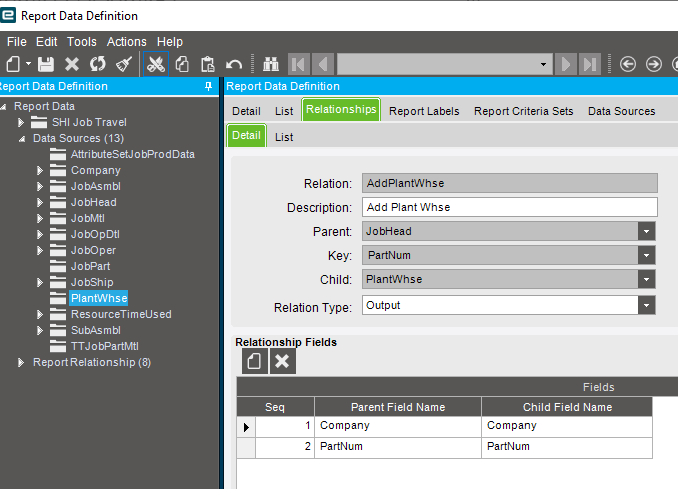Viewport: 678px width, 489px height.
Task: Open the Tools menu
Action: [81, 42]
